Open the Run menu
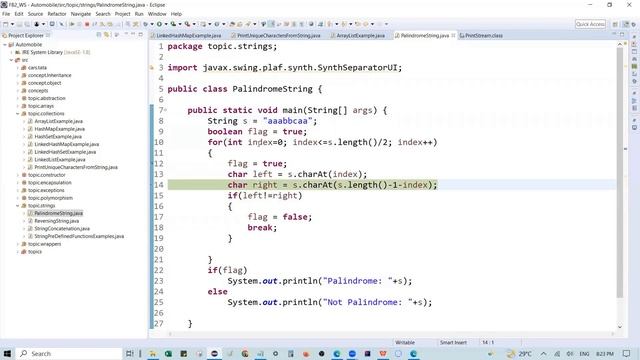The image size is (640, 360). click(x=139, y=14)
